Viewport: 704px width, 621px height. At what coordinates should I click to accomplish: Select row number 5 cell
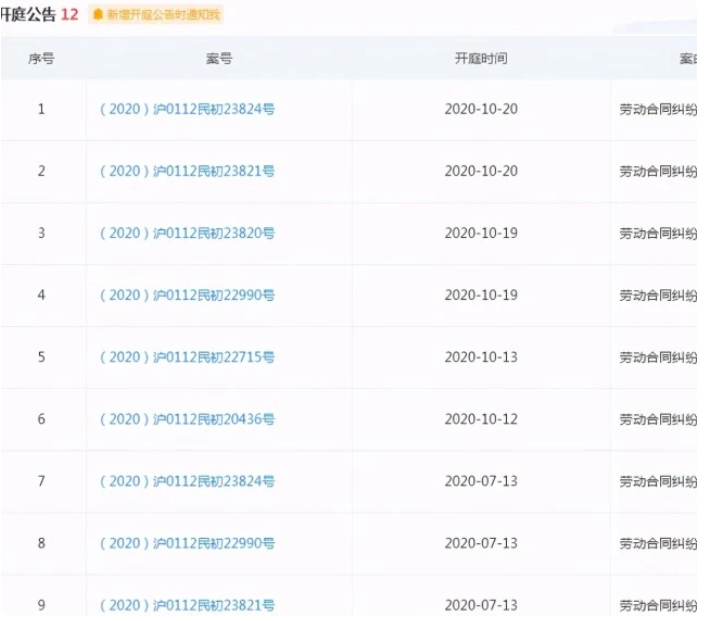click(41, 357)
